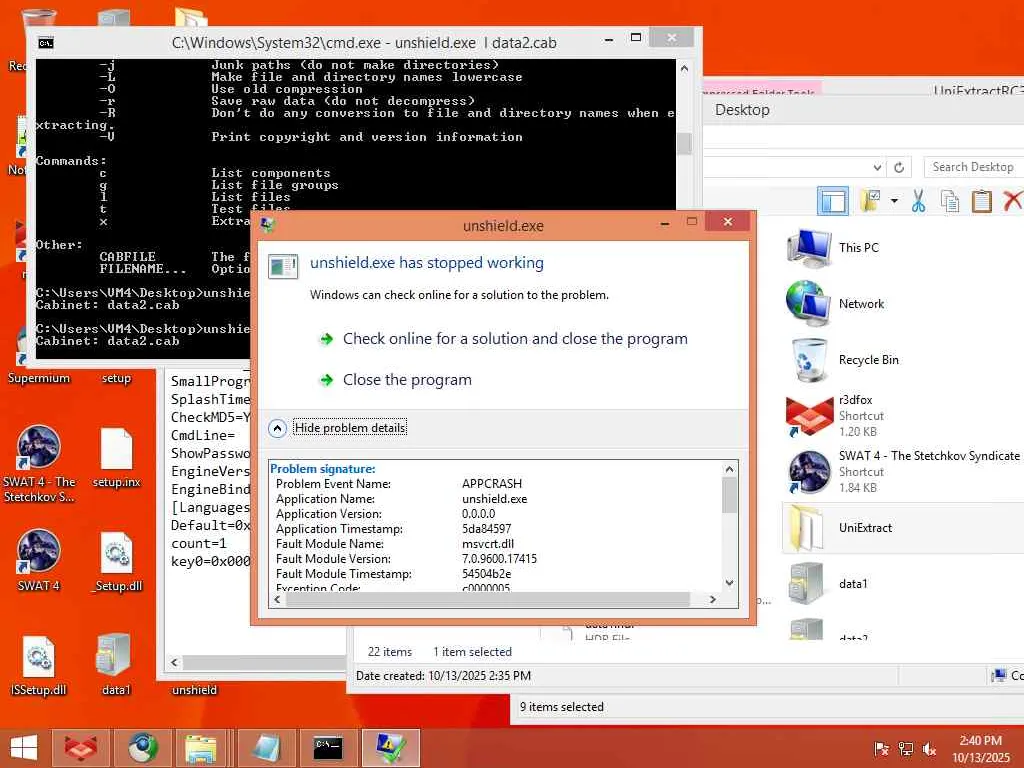The image size is (1024, 768).
Task: Click horizontal scrollbar left arrow in problem details
Action: [278, 599]
